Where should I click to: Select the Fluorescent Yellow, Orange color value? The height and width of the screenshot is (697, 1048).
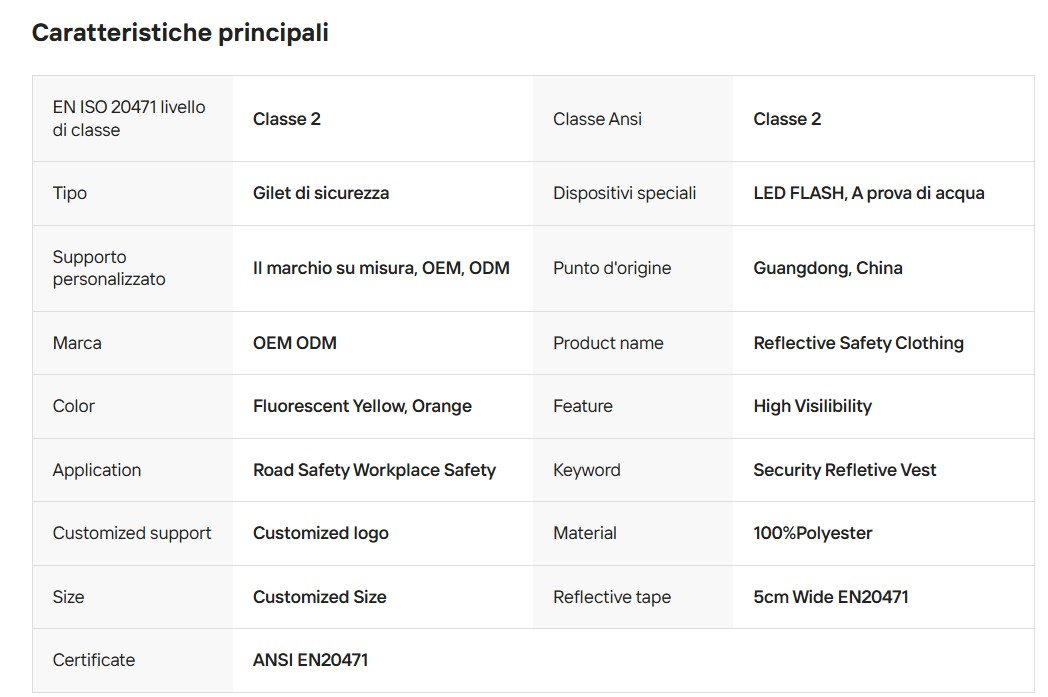tap(362, 406)
